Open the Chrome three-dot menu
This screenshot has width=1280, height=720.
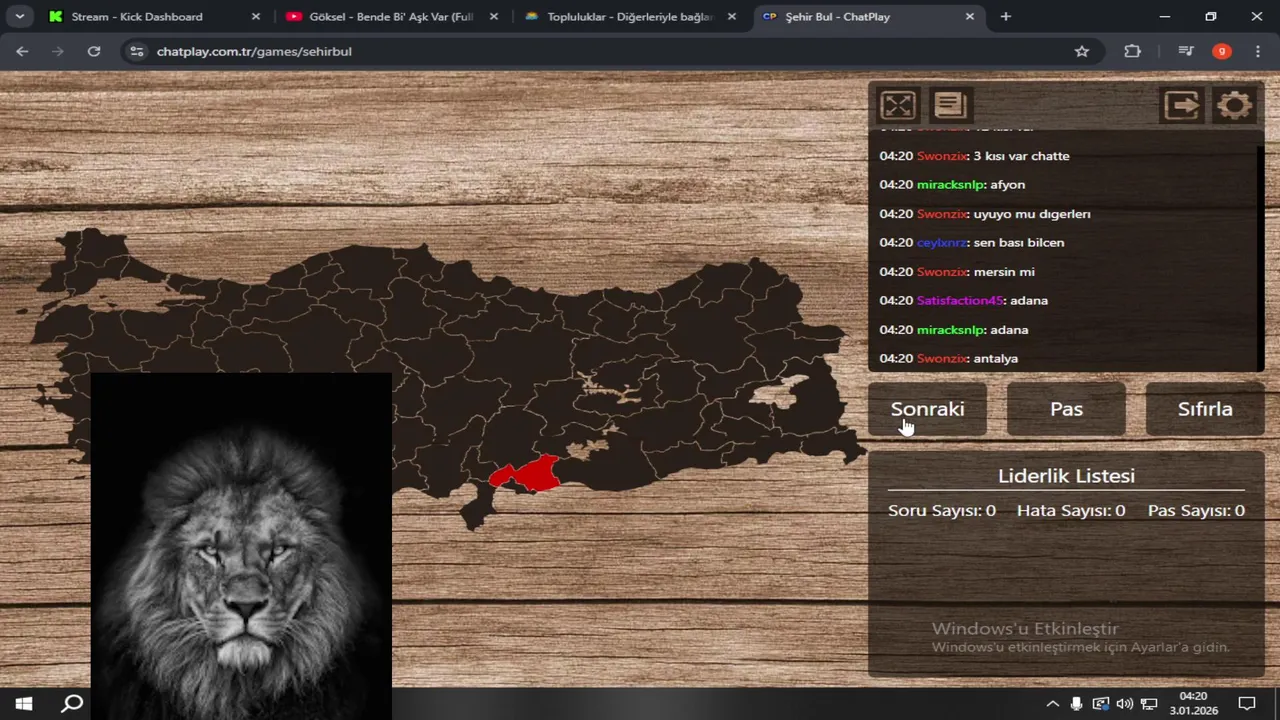click(x=1258, y=51)
